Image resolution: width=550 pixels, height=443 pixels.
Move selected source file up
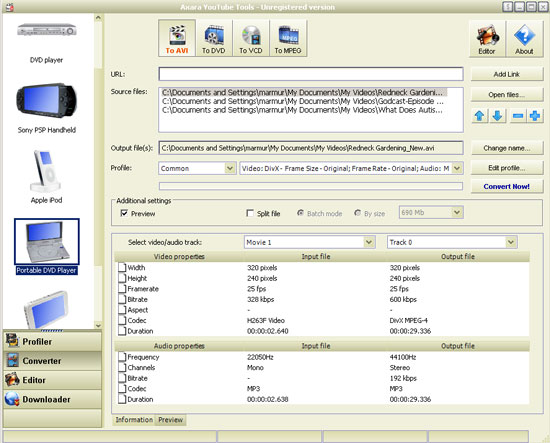[479, 116]
